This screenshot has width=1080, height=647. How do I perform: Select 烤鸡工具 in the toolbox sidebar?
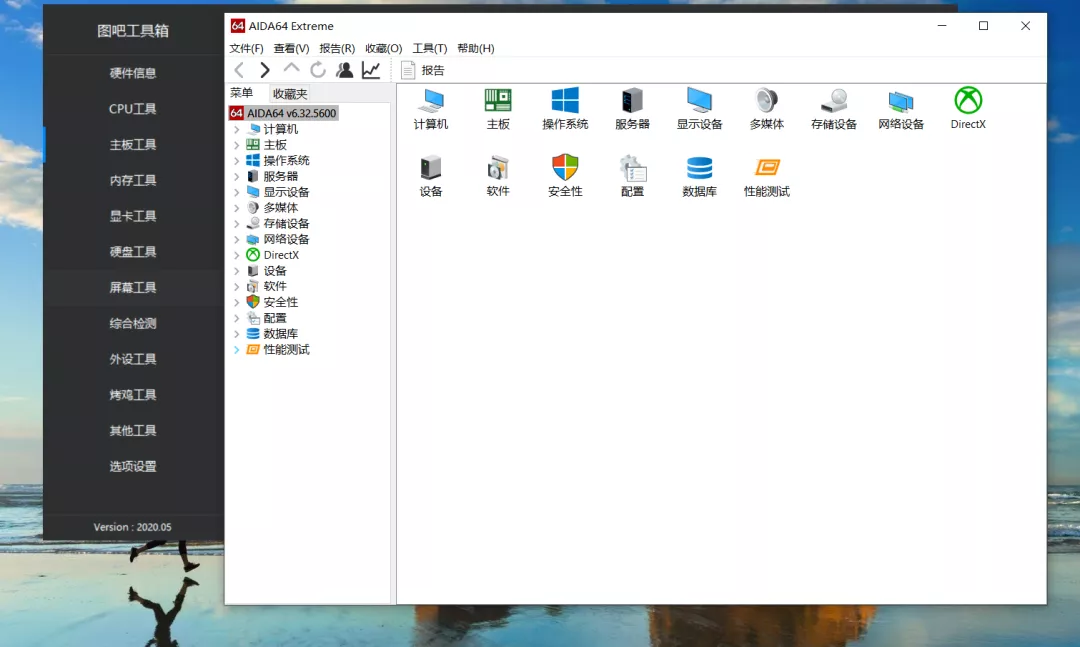coord(133,395)
